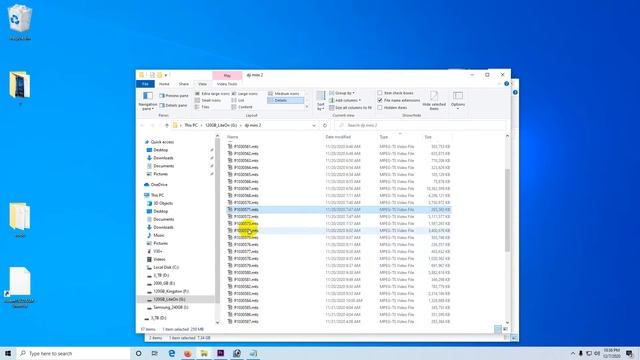Switch layout to Large icons

(x=245, y=93)
